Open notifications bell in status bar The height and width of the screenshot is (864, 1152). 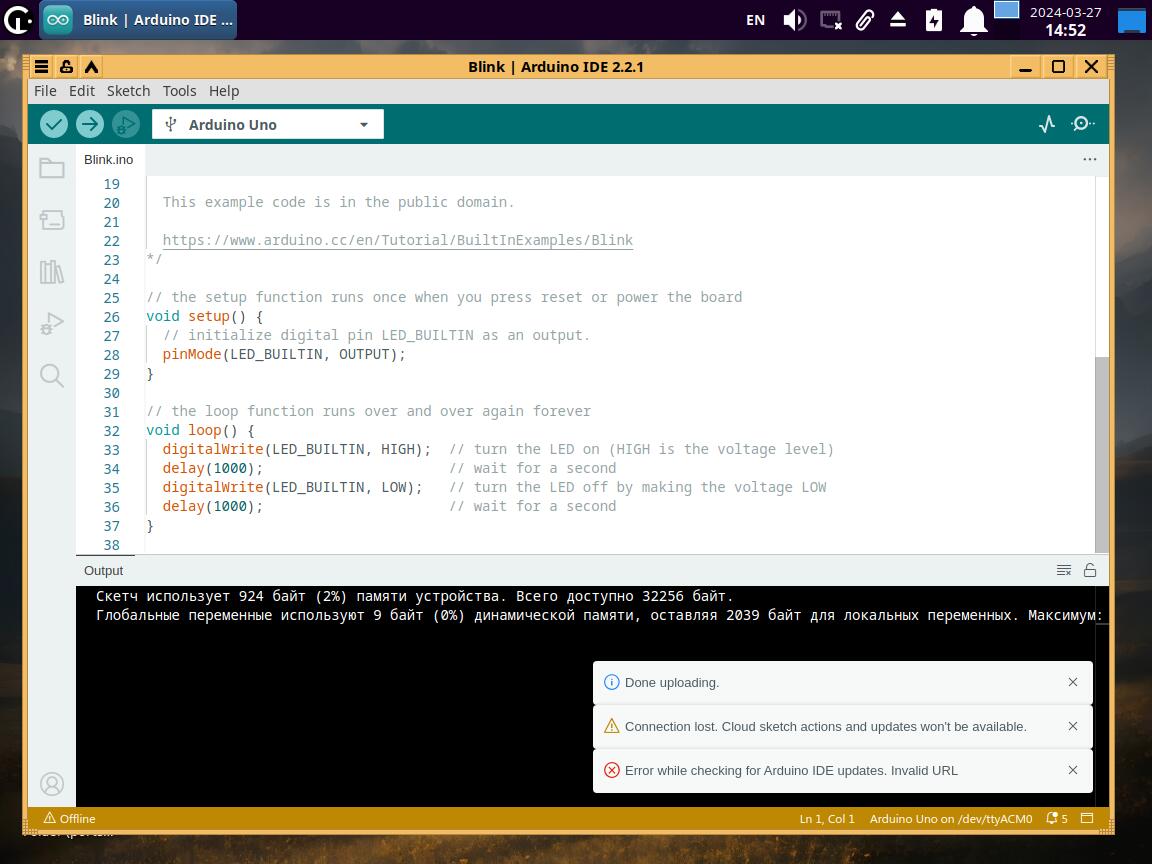[x=1057, y=818]
